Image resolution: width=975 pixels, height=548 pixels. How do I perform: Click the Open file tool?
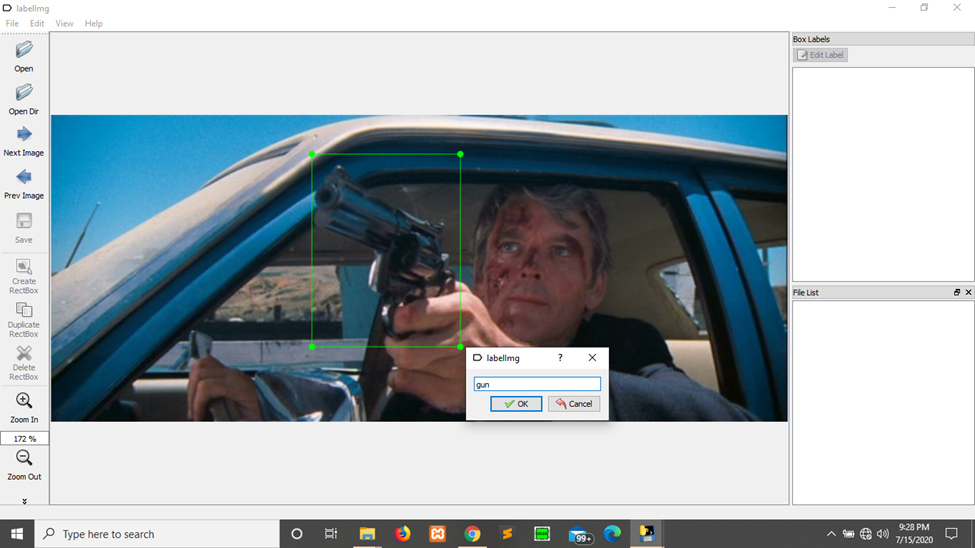24,57
